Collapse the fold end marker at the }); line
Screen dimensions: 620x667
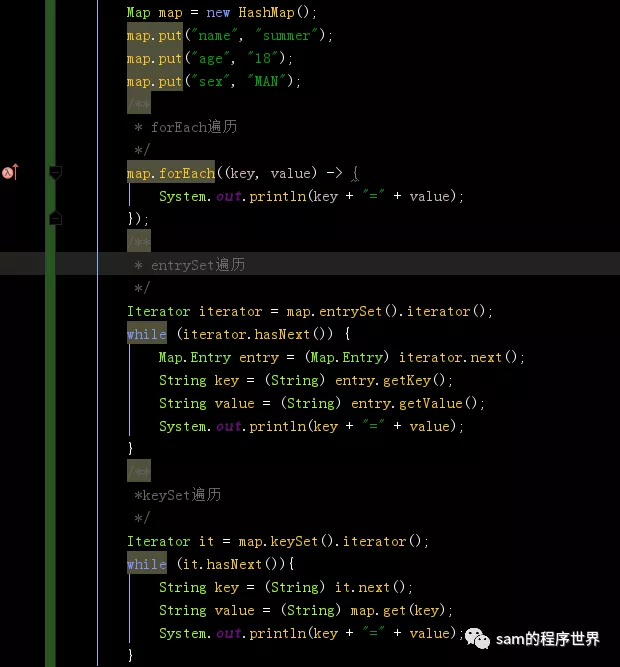(x=55, y=218)
